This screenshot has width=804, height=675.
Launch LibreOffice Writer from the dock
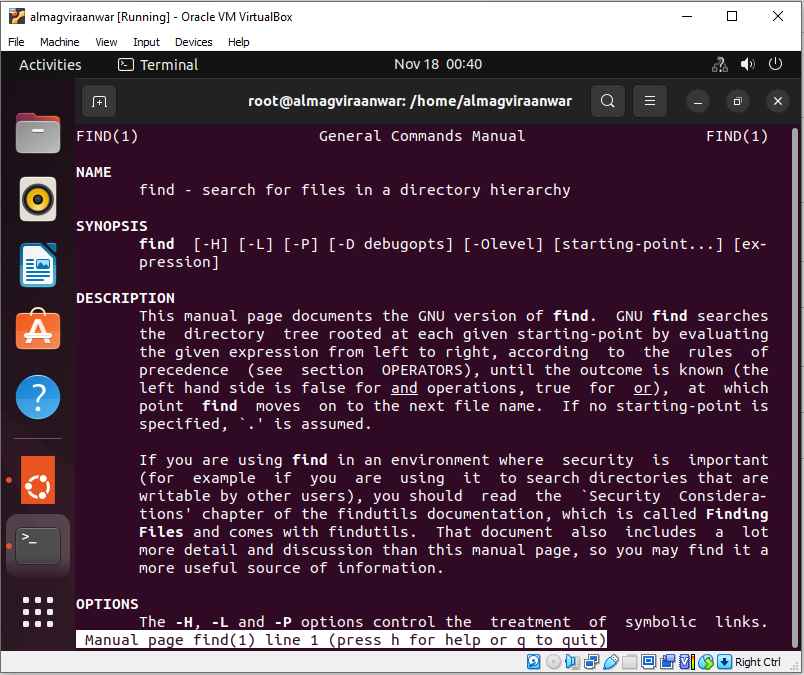click(38, 265)
